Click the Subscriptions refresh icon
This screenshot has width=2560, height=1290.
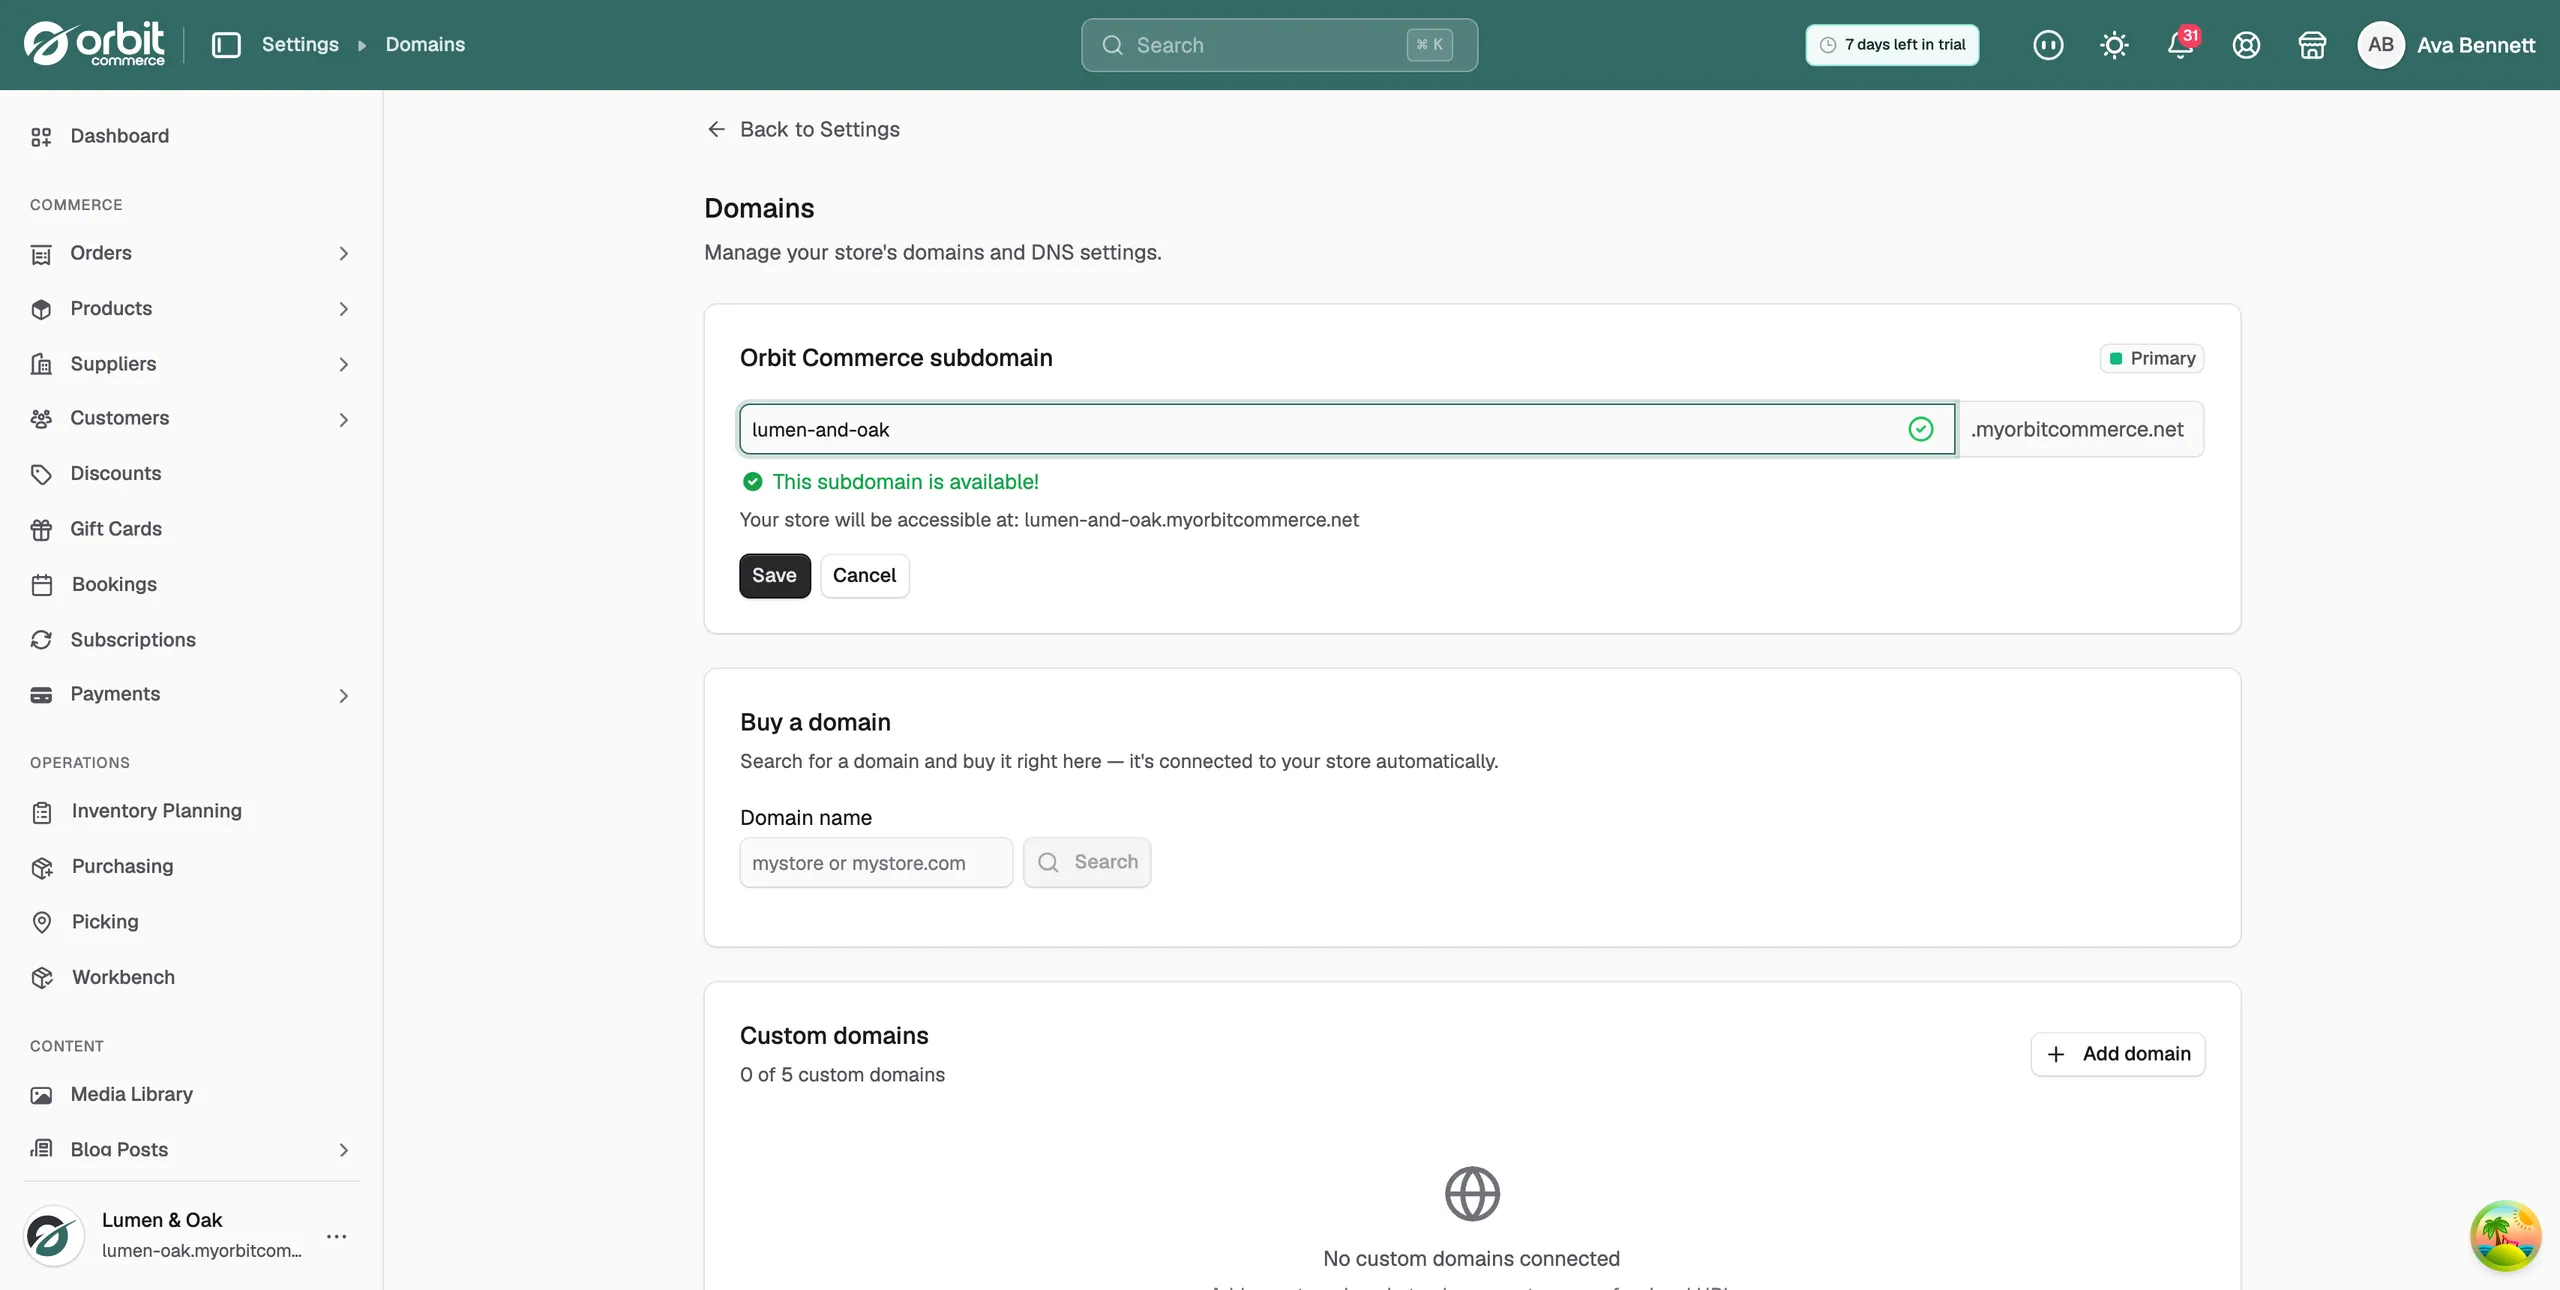pyautogui.click(x=41, y=640)
